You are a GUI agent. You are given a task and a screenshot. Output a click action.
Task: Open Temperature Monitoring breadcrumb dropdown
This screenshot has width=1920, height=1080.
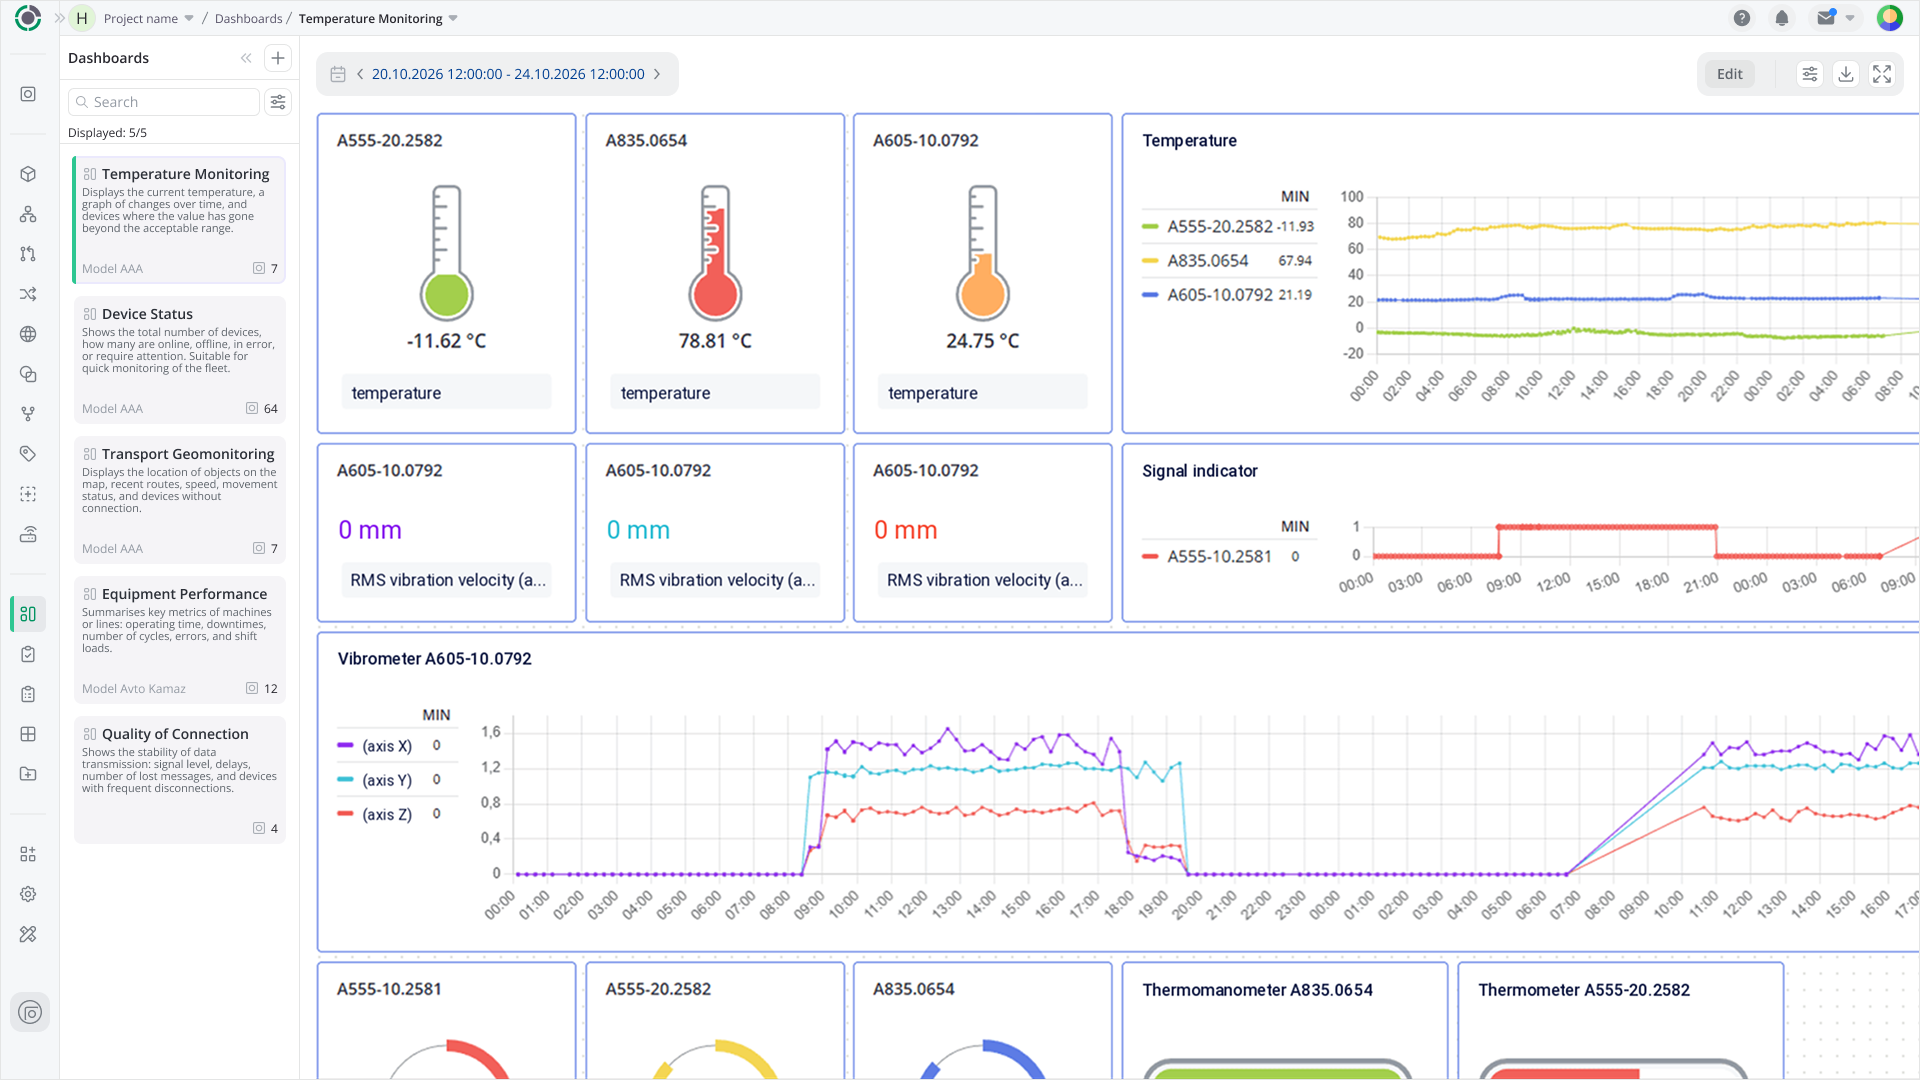tap(378, 18)
